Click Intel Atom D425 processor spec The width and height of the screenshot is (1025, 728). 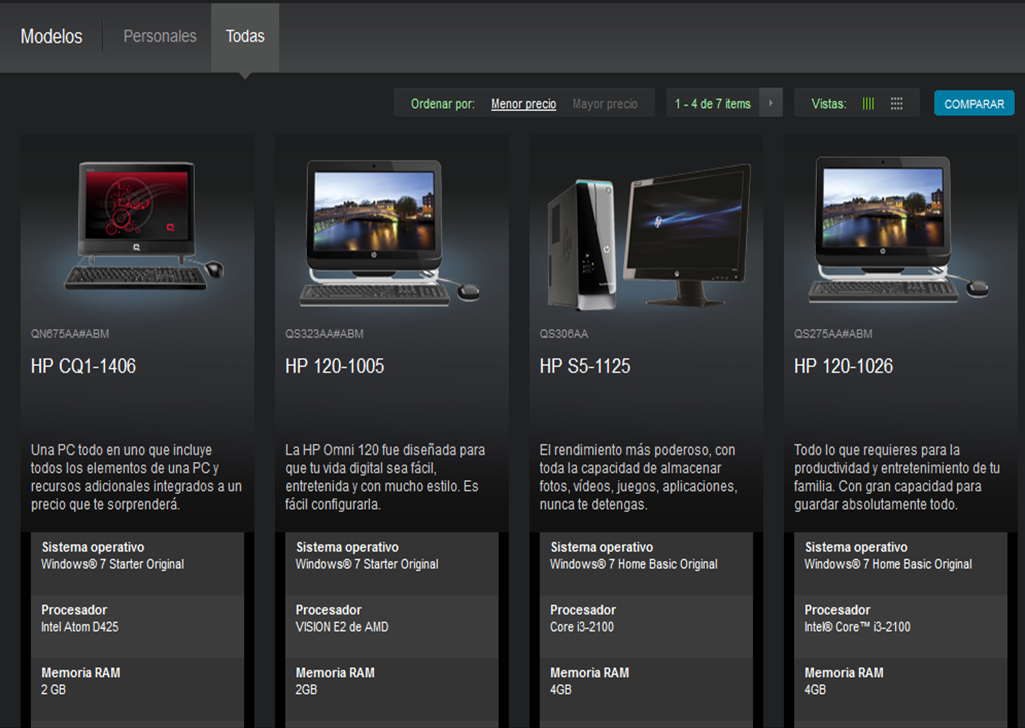(80, 627)
